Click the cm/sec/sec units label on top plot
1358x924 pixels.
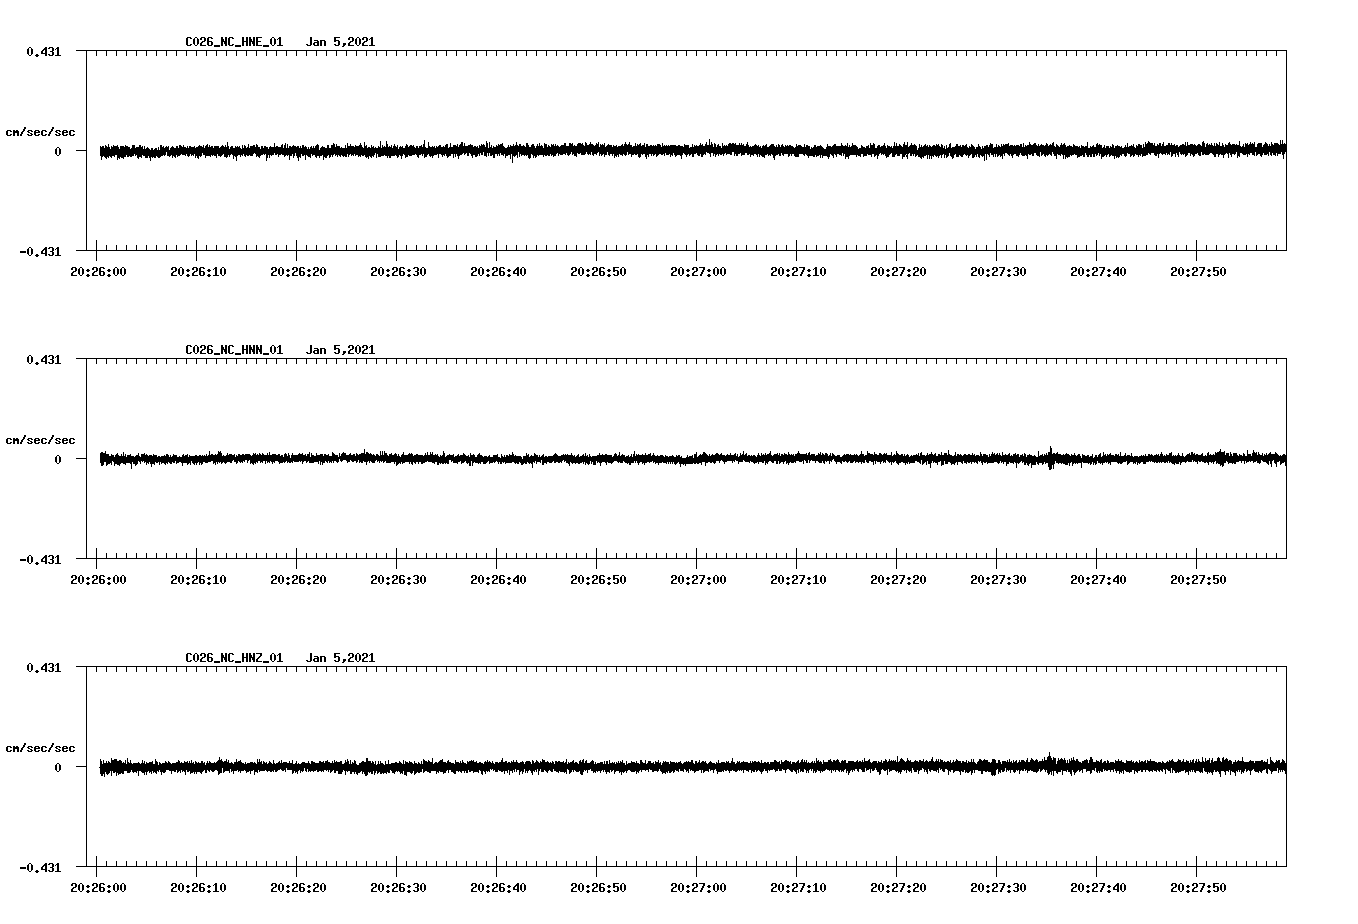pyautogui.click(x=41, y=131)
